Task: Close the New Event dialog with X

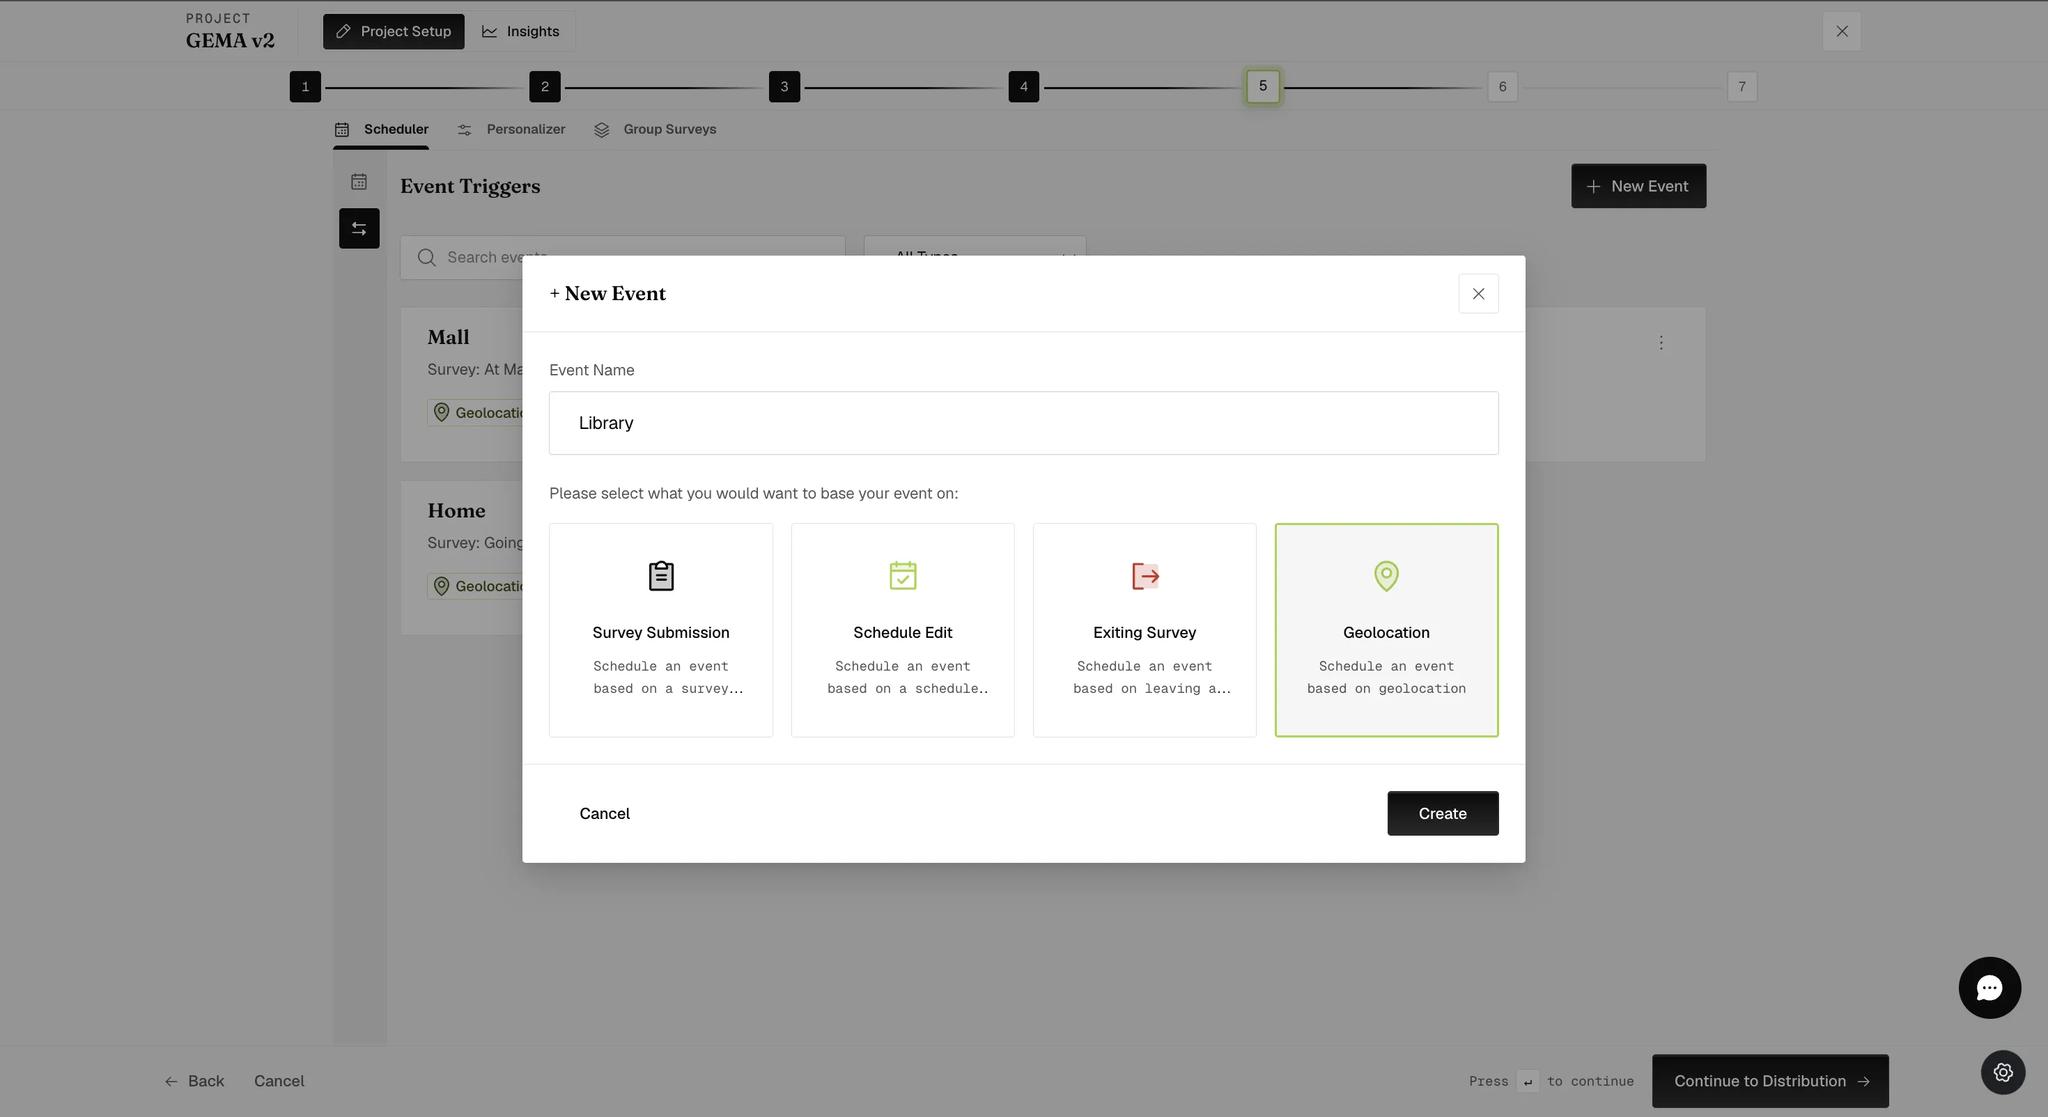Action: [1478, 294]
